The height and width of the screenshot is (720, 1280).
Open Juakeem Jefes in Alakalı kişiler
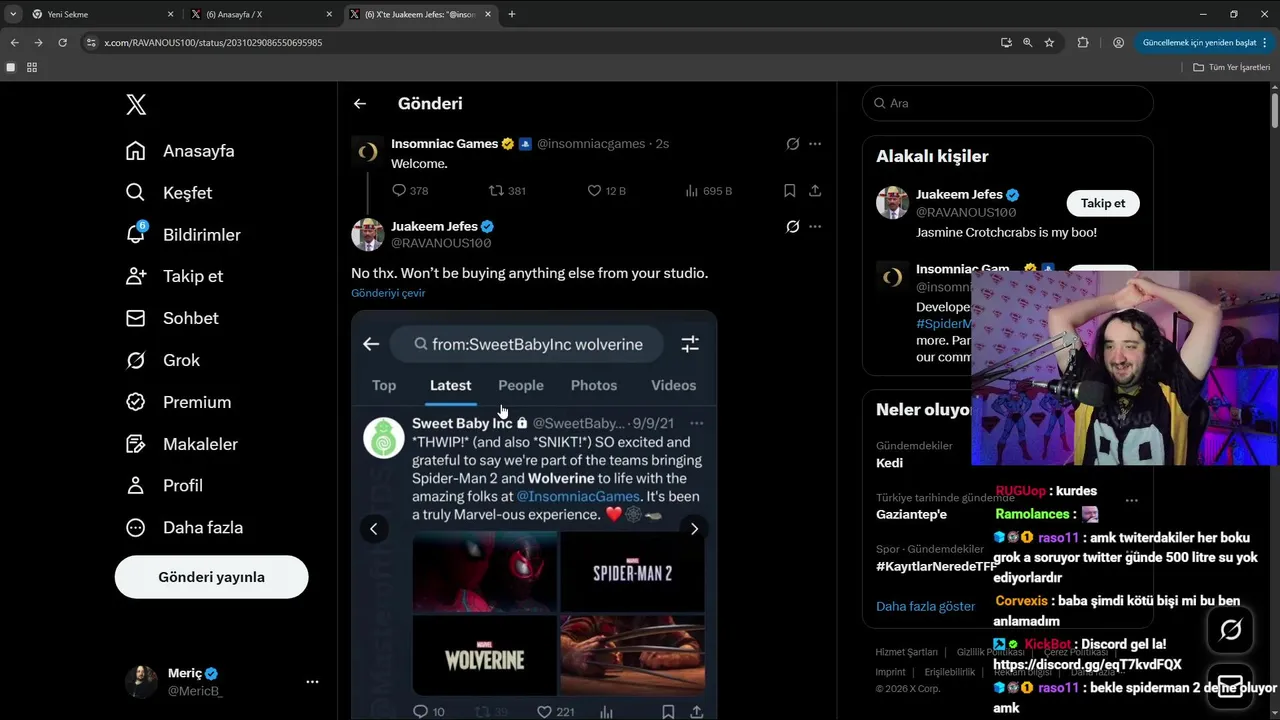tap(959, 195)
